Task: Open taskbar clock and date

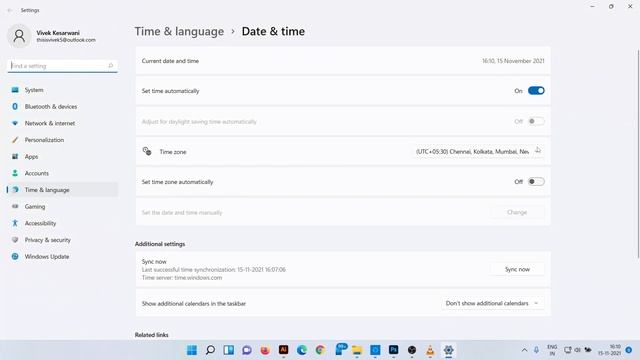Action: click(x=610, y=350)
